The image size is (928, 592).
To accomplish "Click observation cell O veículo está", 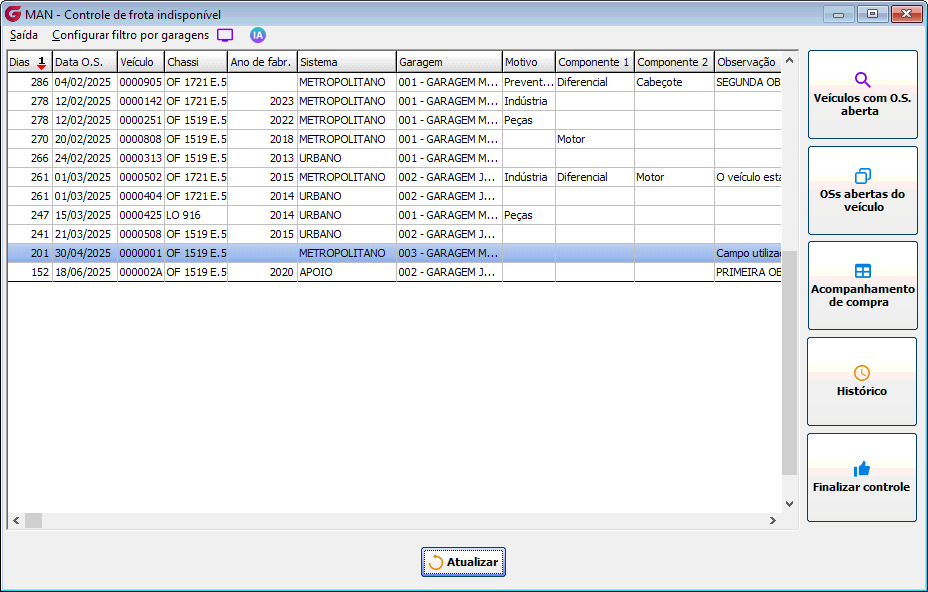I will [x=748, y=177].
